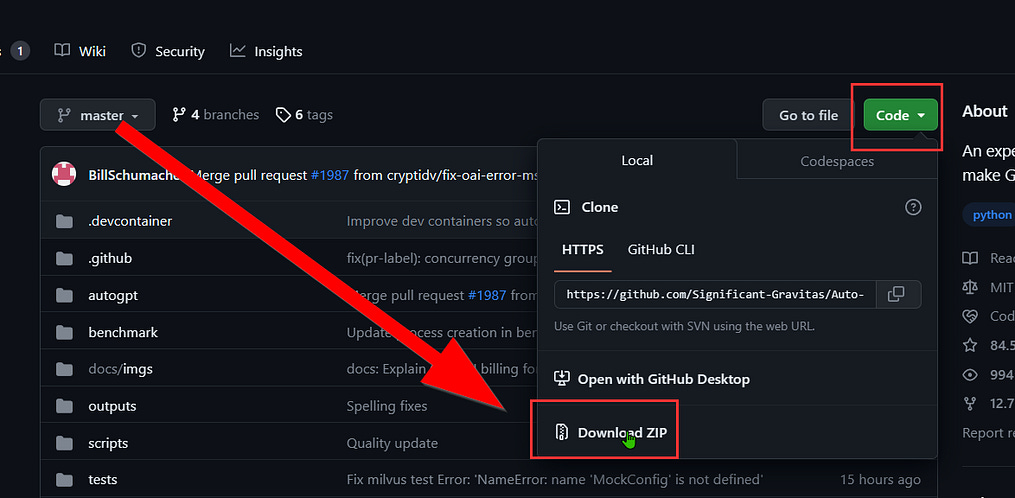This screenshot has height=498, width=1015.
Task: Click the folder icon beside docs/imgs
Action: click(64, 370)
